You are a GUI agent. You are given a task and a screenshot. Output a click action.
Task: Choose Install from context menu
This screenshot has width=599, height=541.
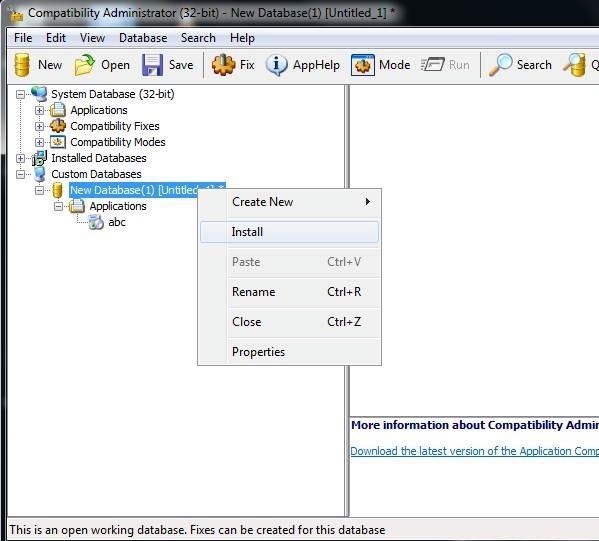(289, 232)
